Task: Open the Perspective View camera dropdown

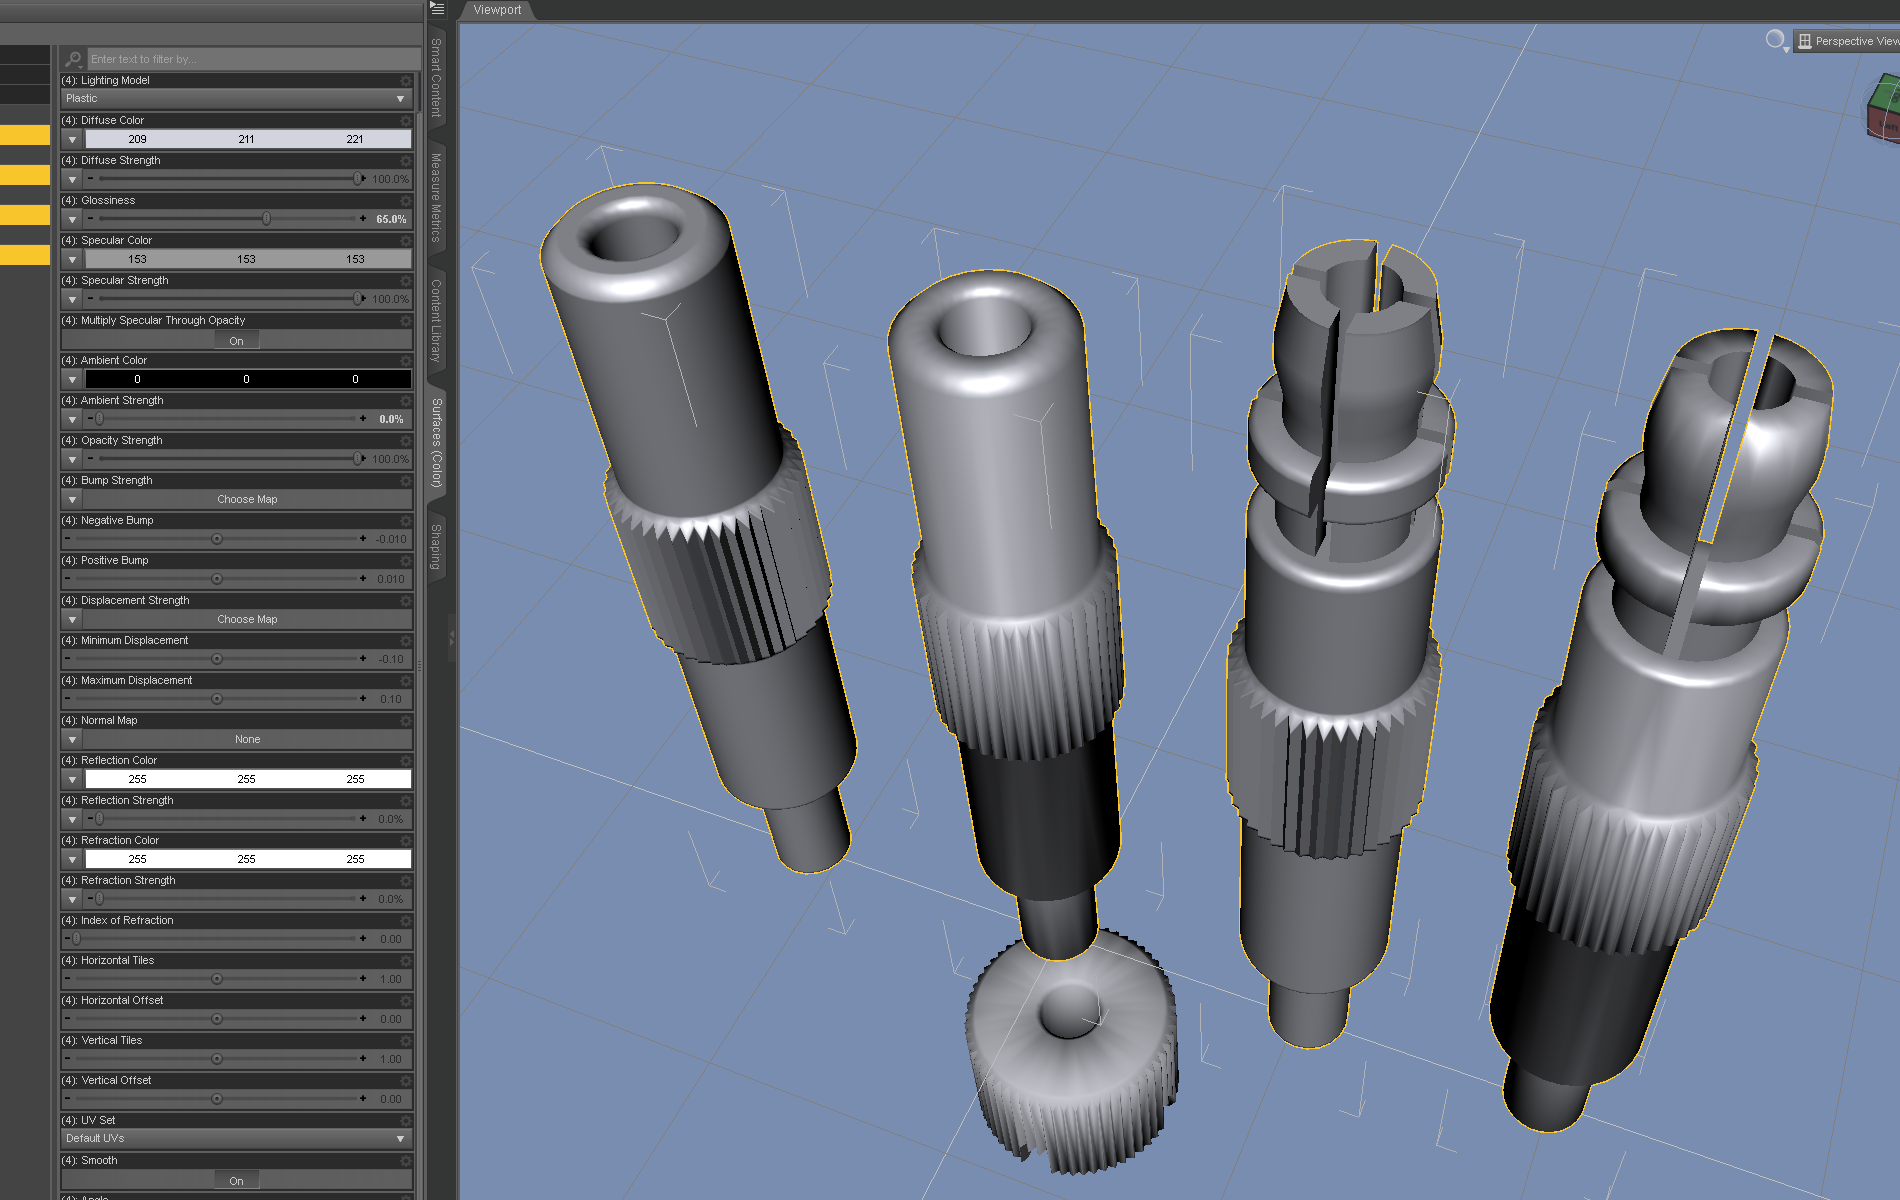Action: click(x=1848, y=41)
